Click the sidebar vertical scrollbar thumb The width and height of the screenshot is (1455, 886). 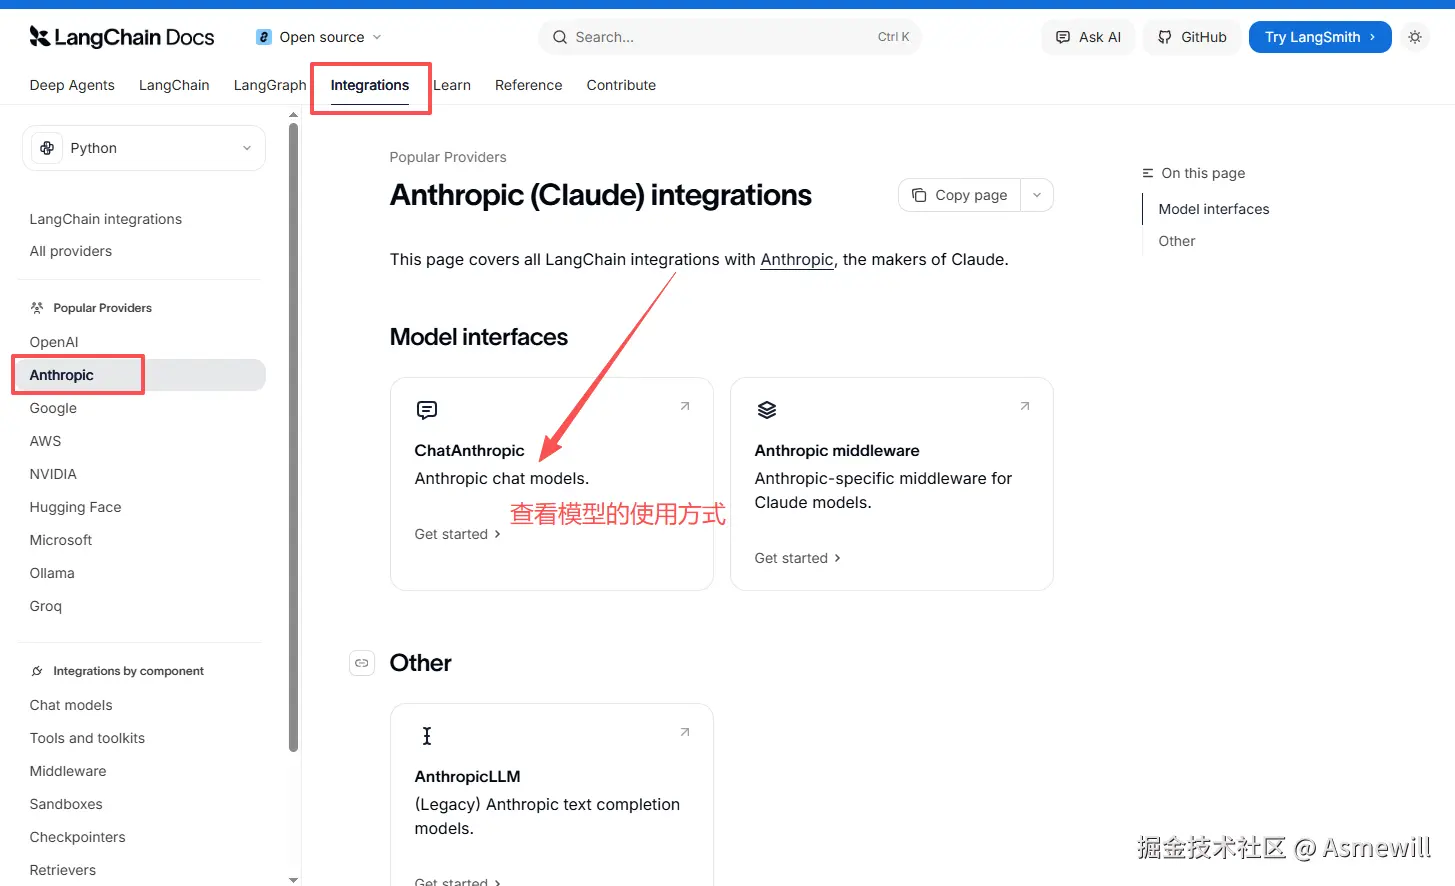coord(293,436)
